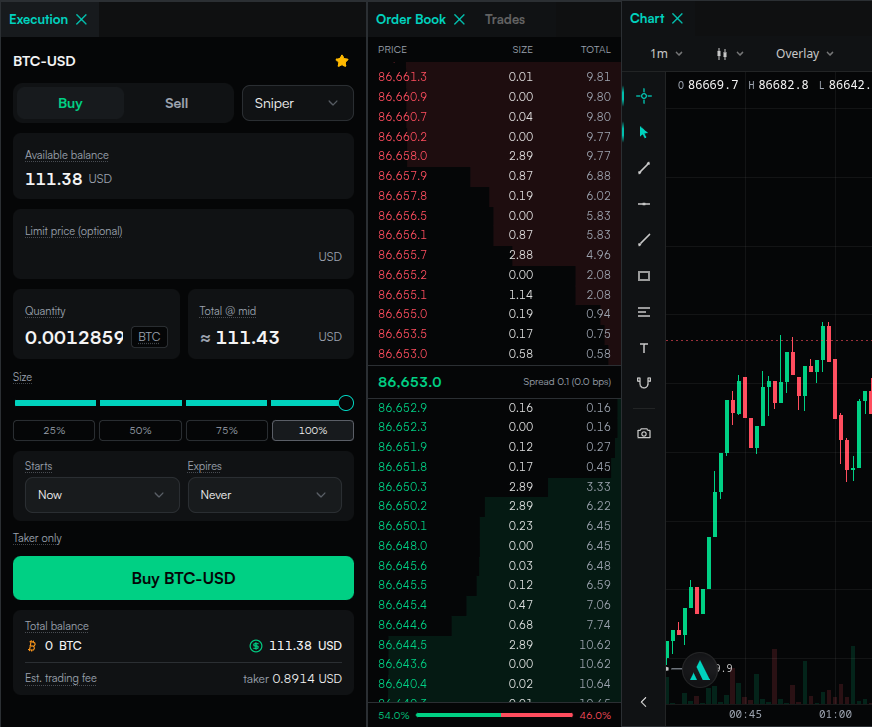
Task: Select the Order Book tab
Action: coord(410,19)
